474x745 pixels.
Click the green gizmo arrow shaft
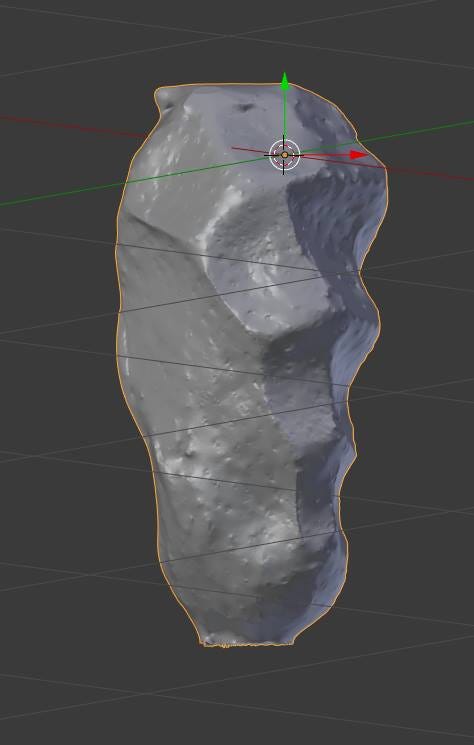[x=284, y=114]
